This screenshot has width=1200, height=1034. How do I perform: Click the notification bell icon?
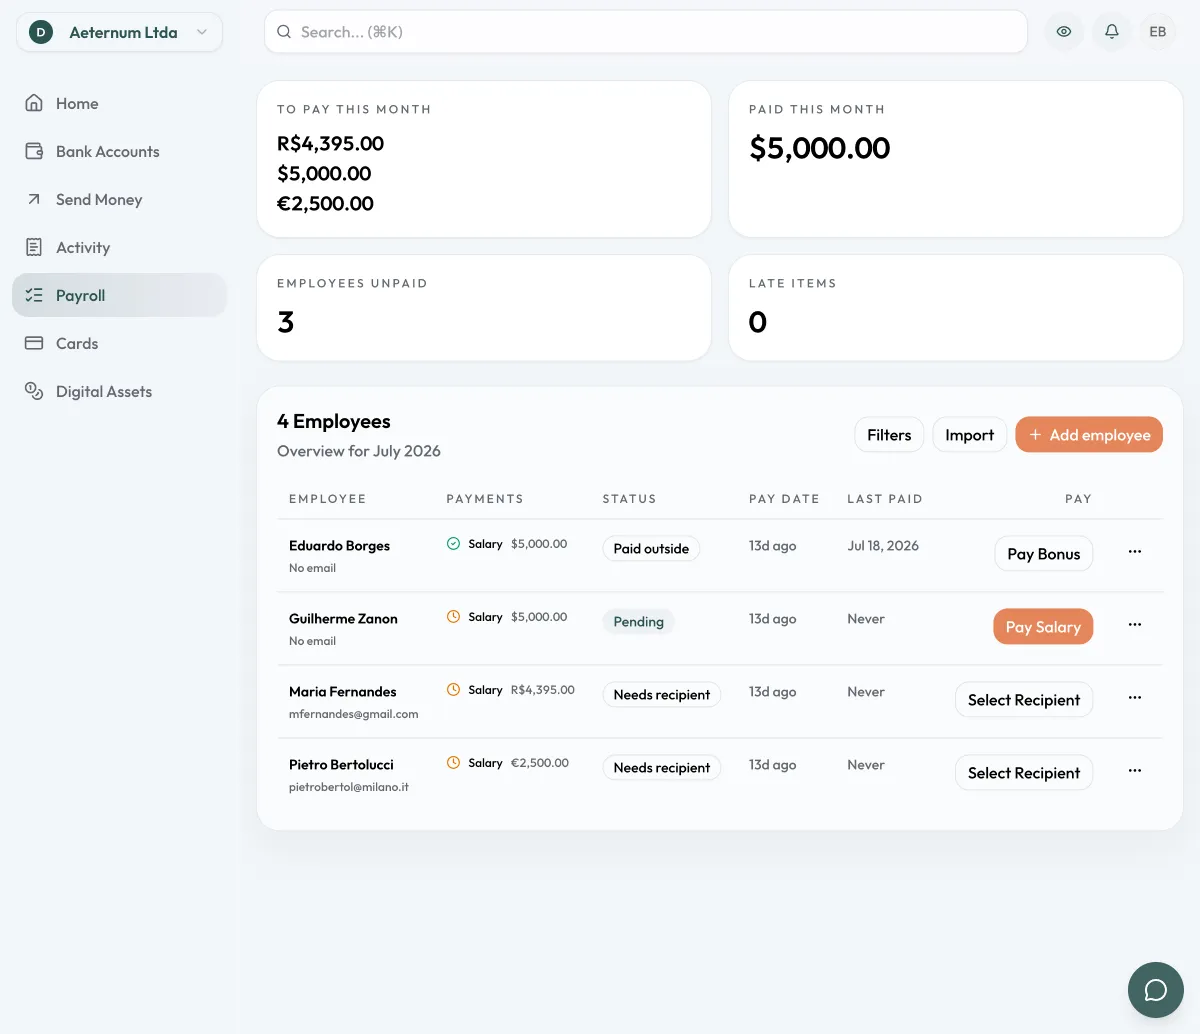1111,32
